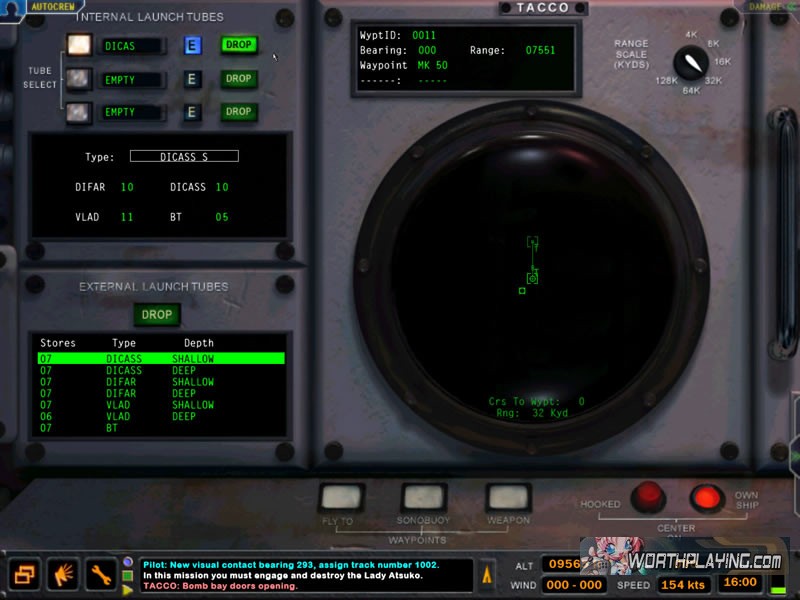Click the waypoint symbol on the radar scope
800x600 pixels.
533,241
